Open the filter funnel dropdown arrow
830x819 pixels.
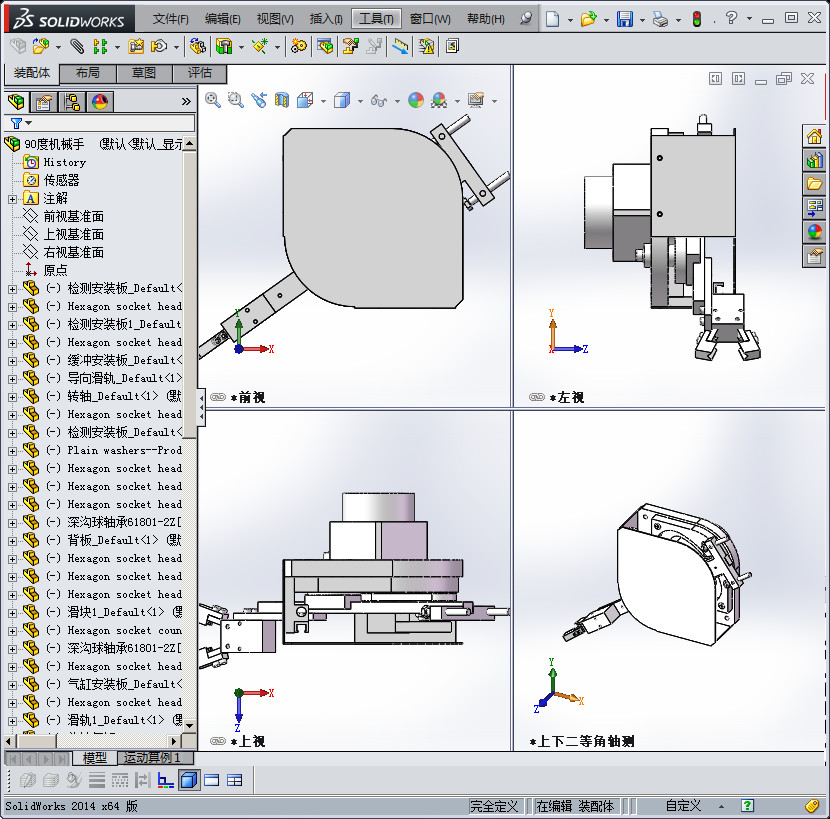[29, 123]
